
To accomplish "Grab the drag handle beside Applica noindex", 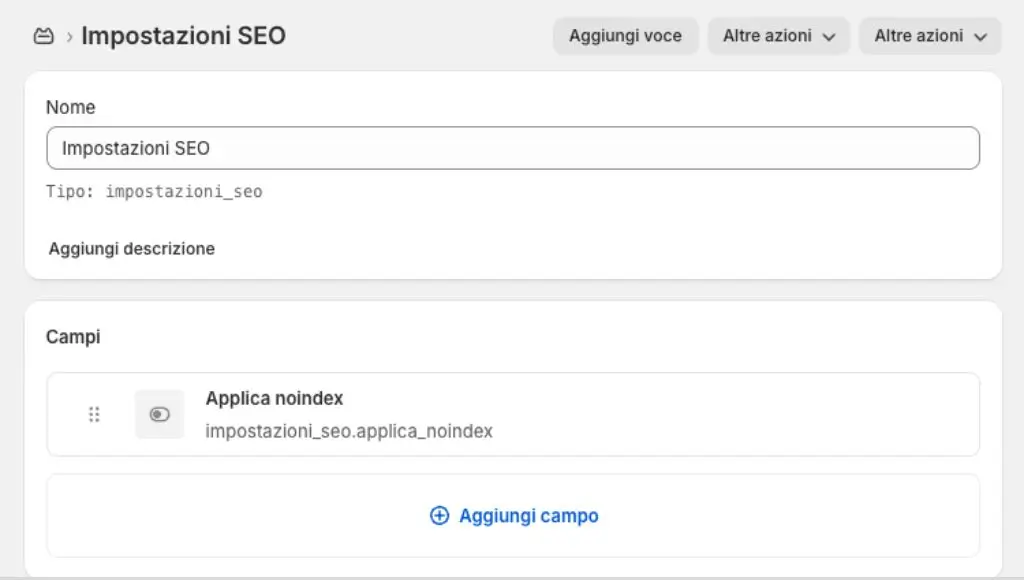I will coord(94,413).
